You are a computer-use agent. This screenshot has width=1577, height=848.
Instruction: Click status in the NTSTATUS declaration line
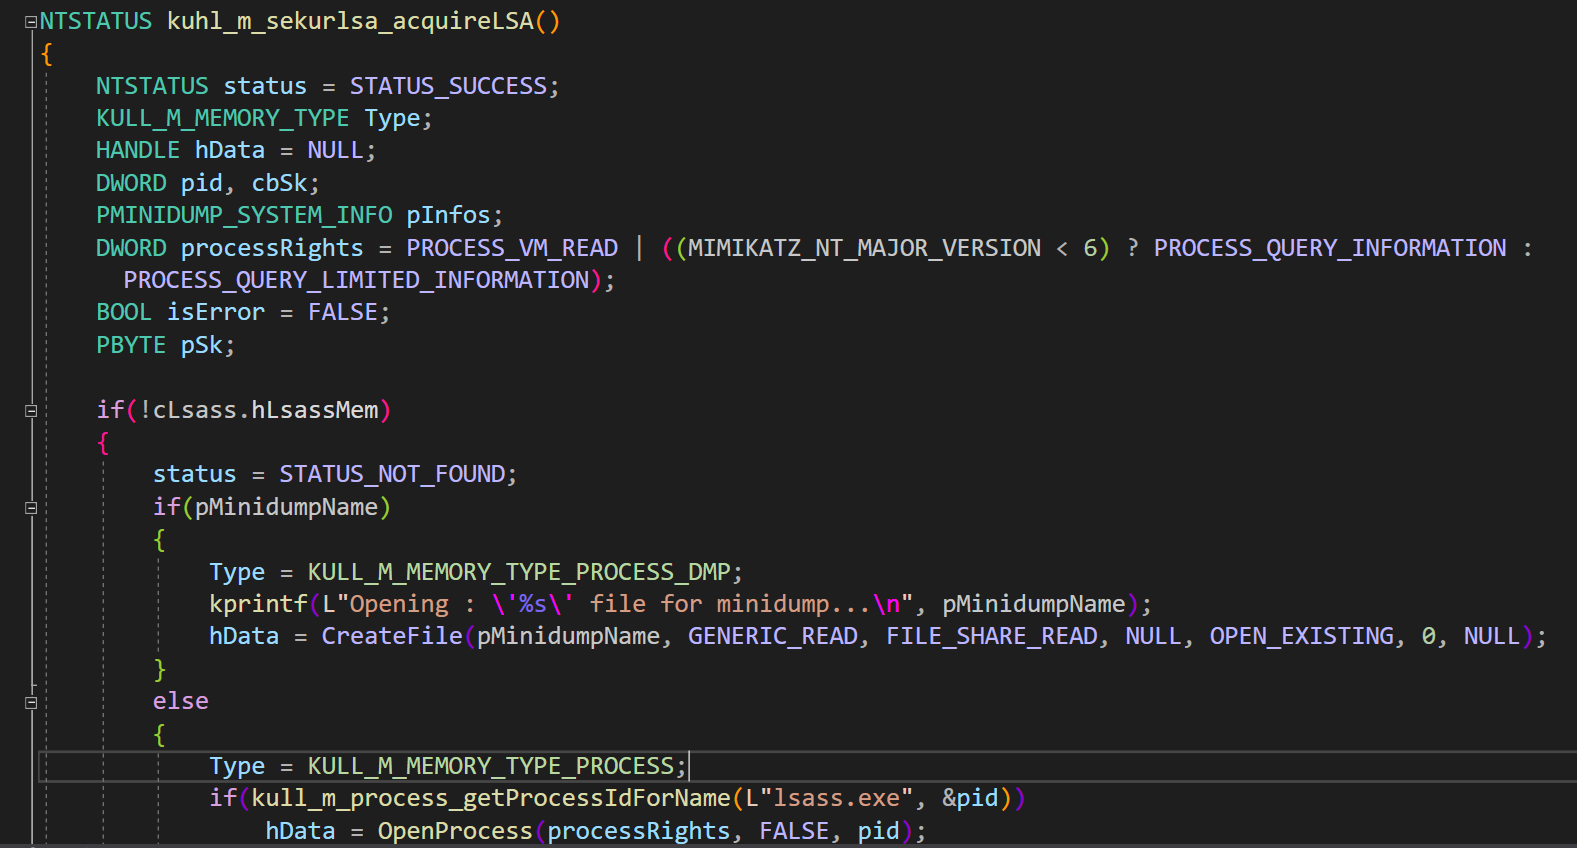(x=265, y=86)
